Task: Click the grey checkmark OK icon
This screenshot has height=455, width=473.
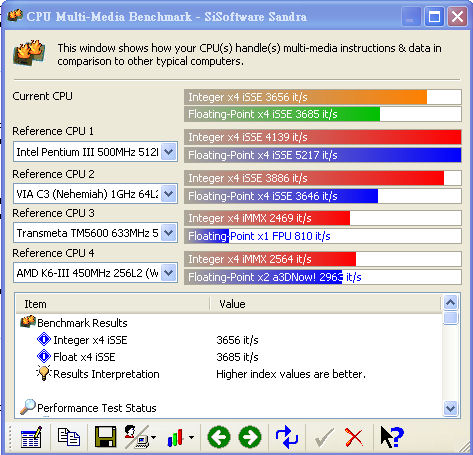Action: pyautogui.click(x=324, y=437)
